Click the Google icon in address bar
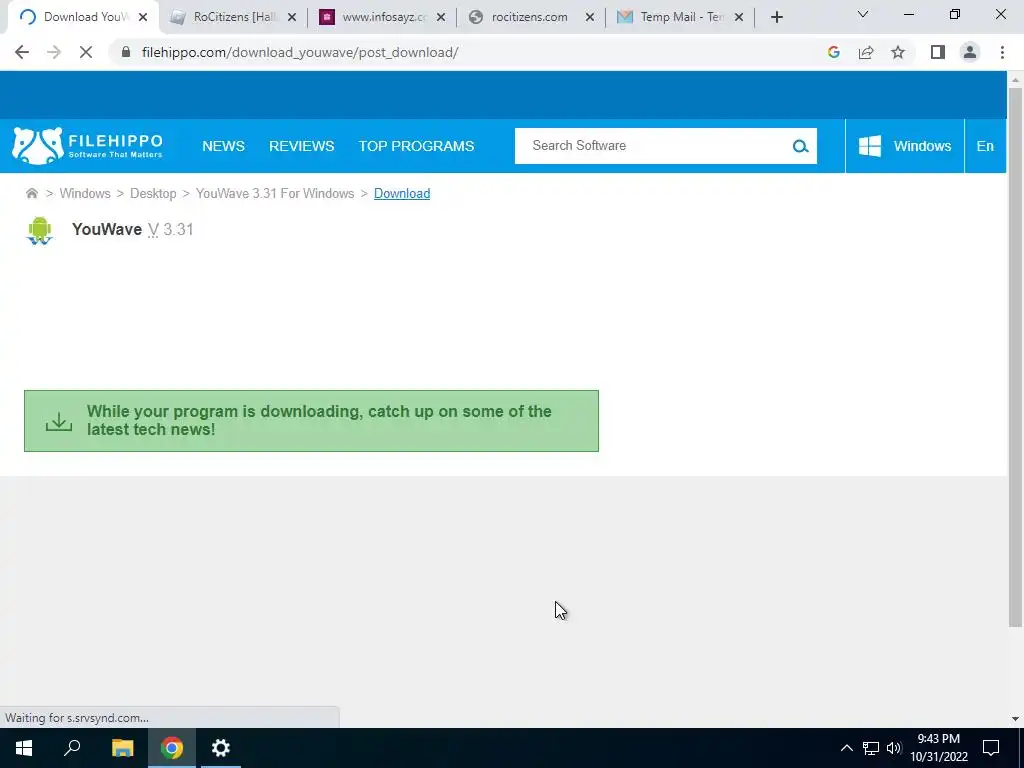This screenshot has height=768, width=1024. [x=833, y=52]
